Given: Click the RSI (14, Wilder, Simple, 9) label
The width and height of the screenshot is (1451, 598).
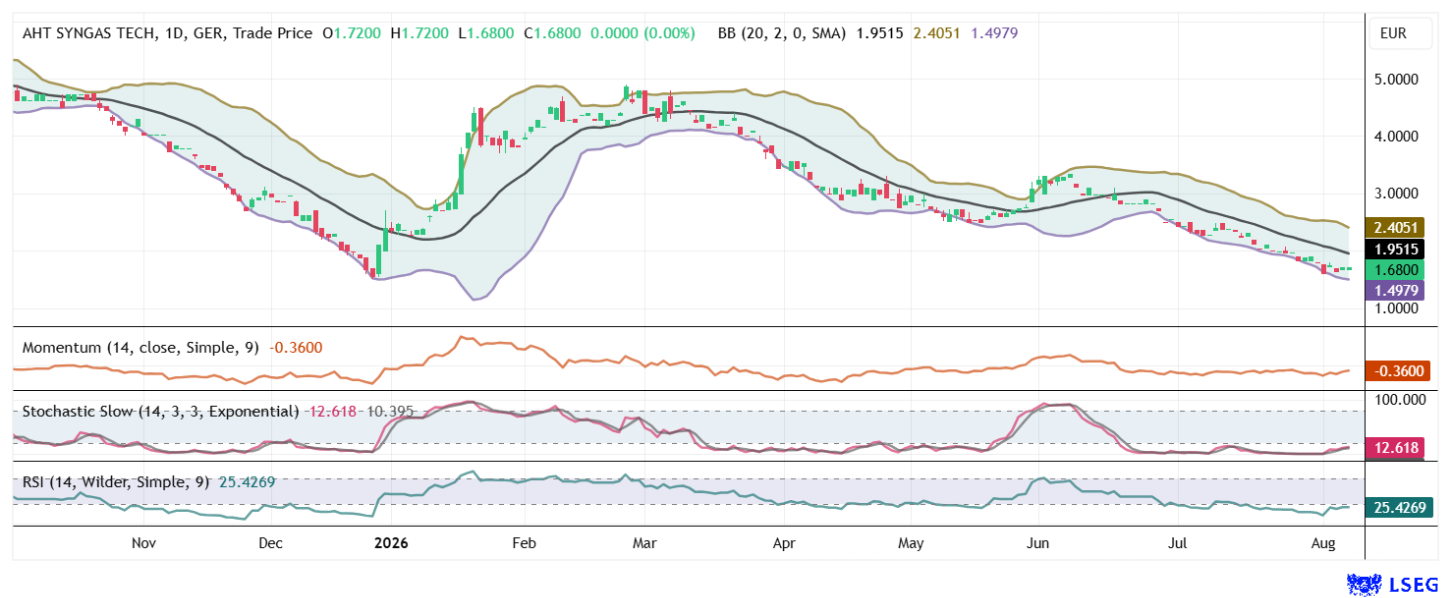Looking at the screenshot, I should [x=116, y=482].
